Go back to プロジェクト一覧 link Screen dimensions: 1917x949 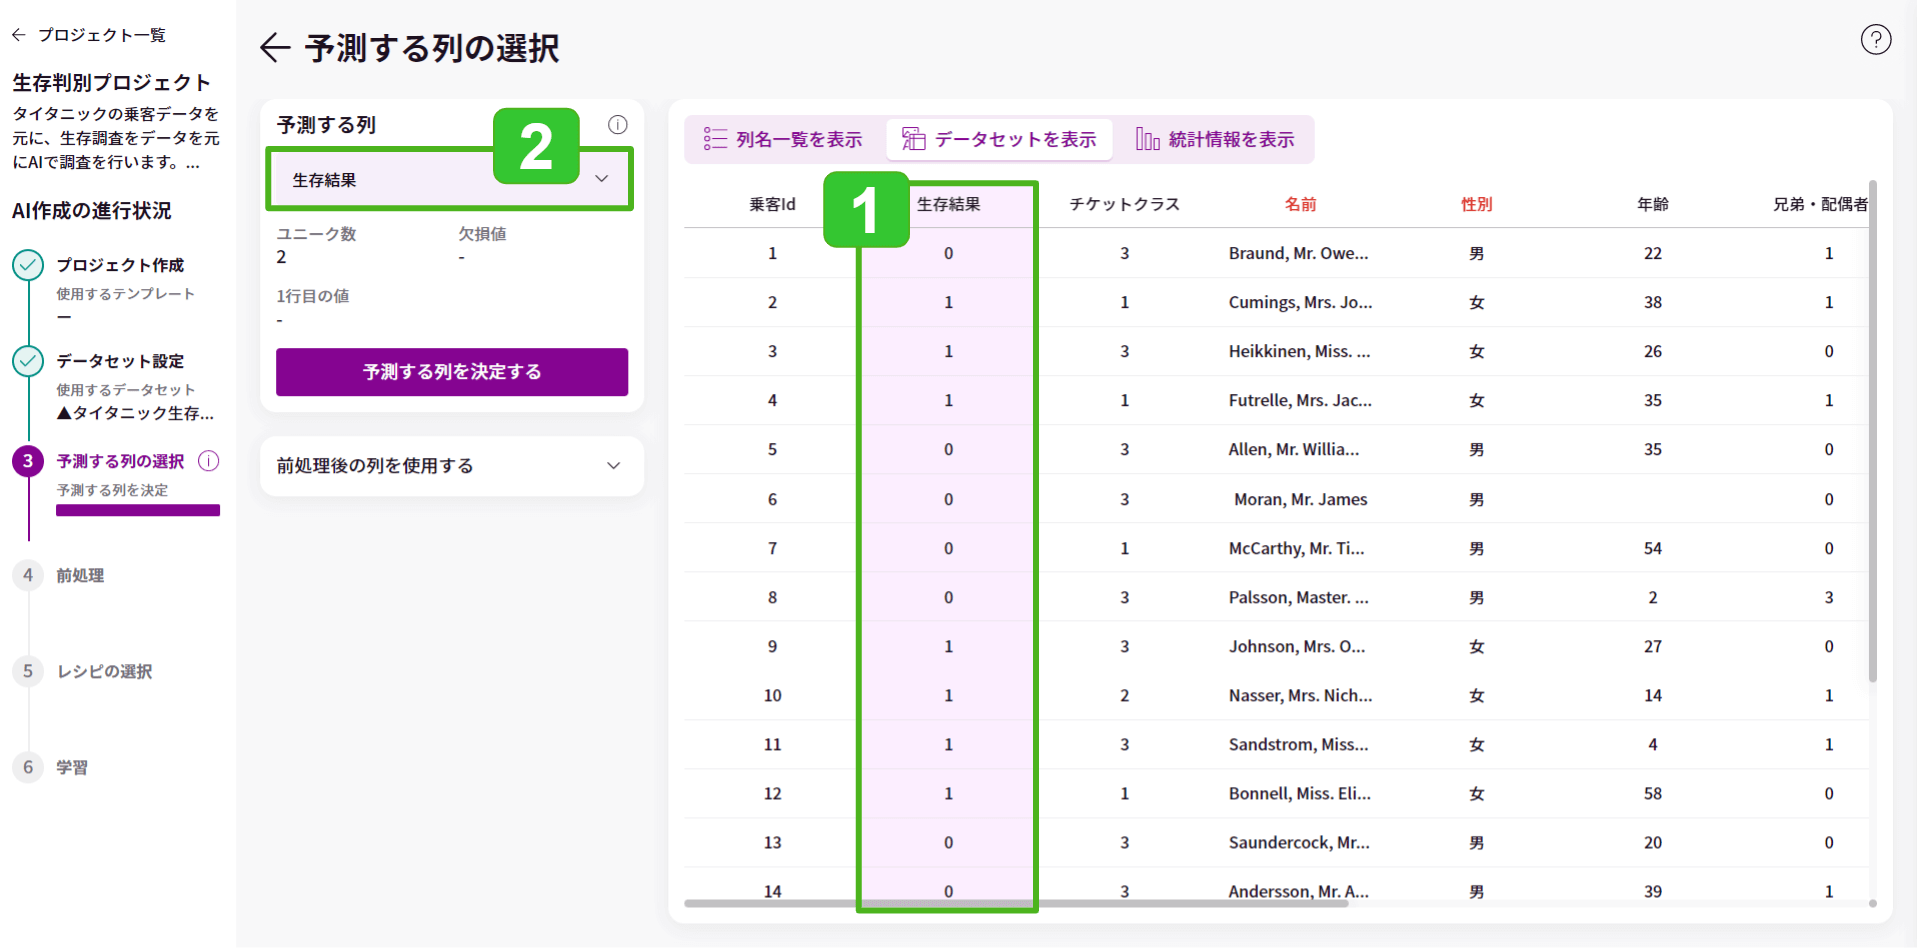102,35
